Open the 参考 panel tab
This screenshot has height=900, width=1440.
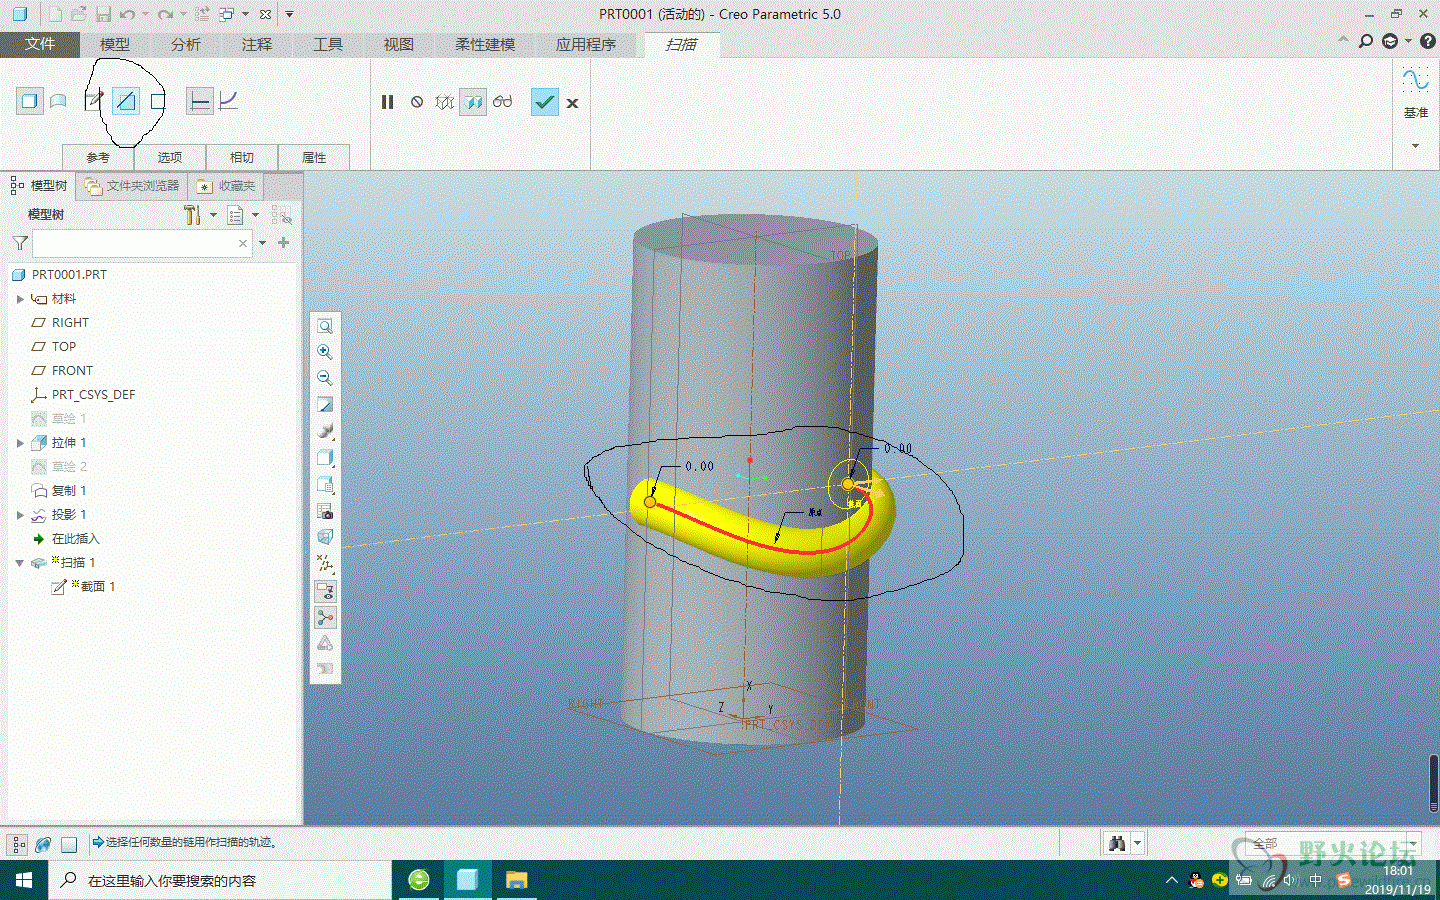click(x=98, y=157)
